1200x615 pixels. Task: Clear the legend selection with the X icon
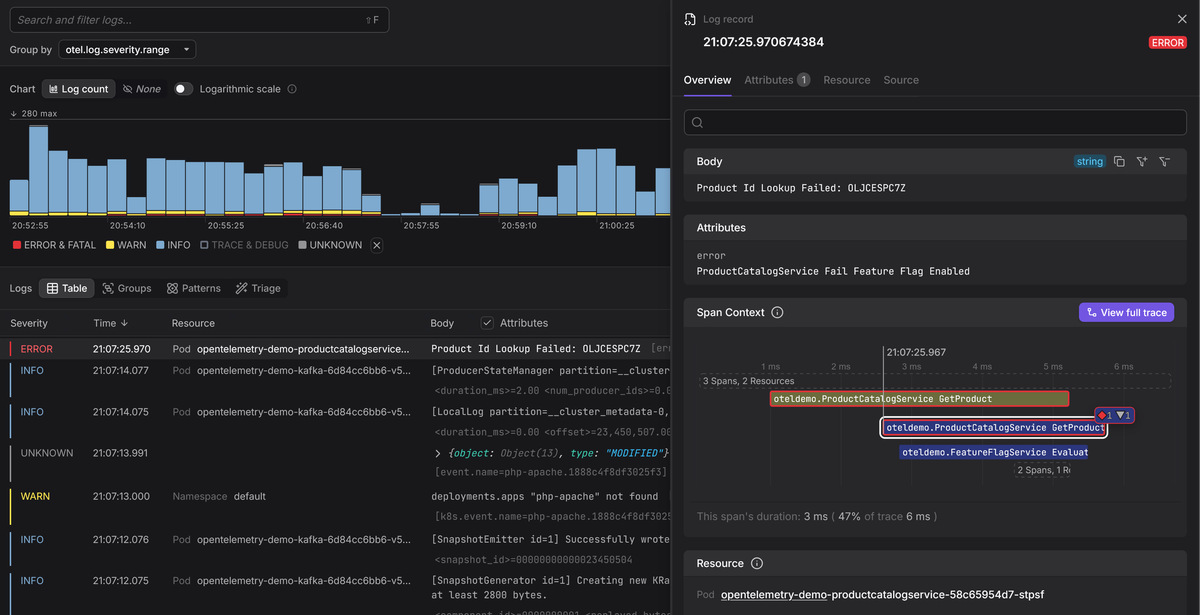tap(377, 245)
